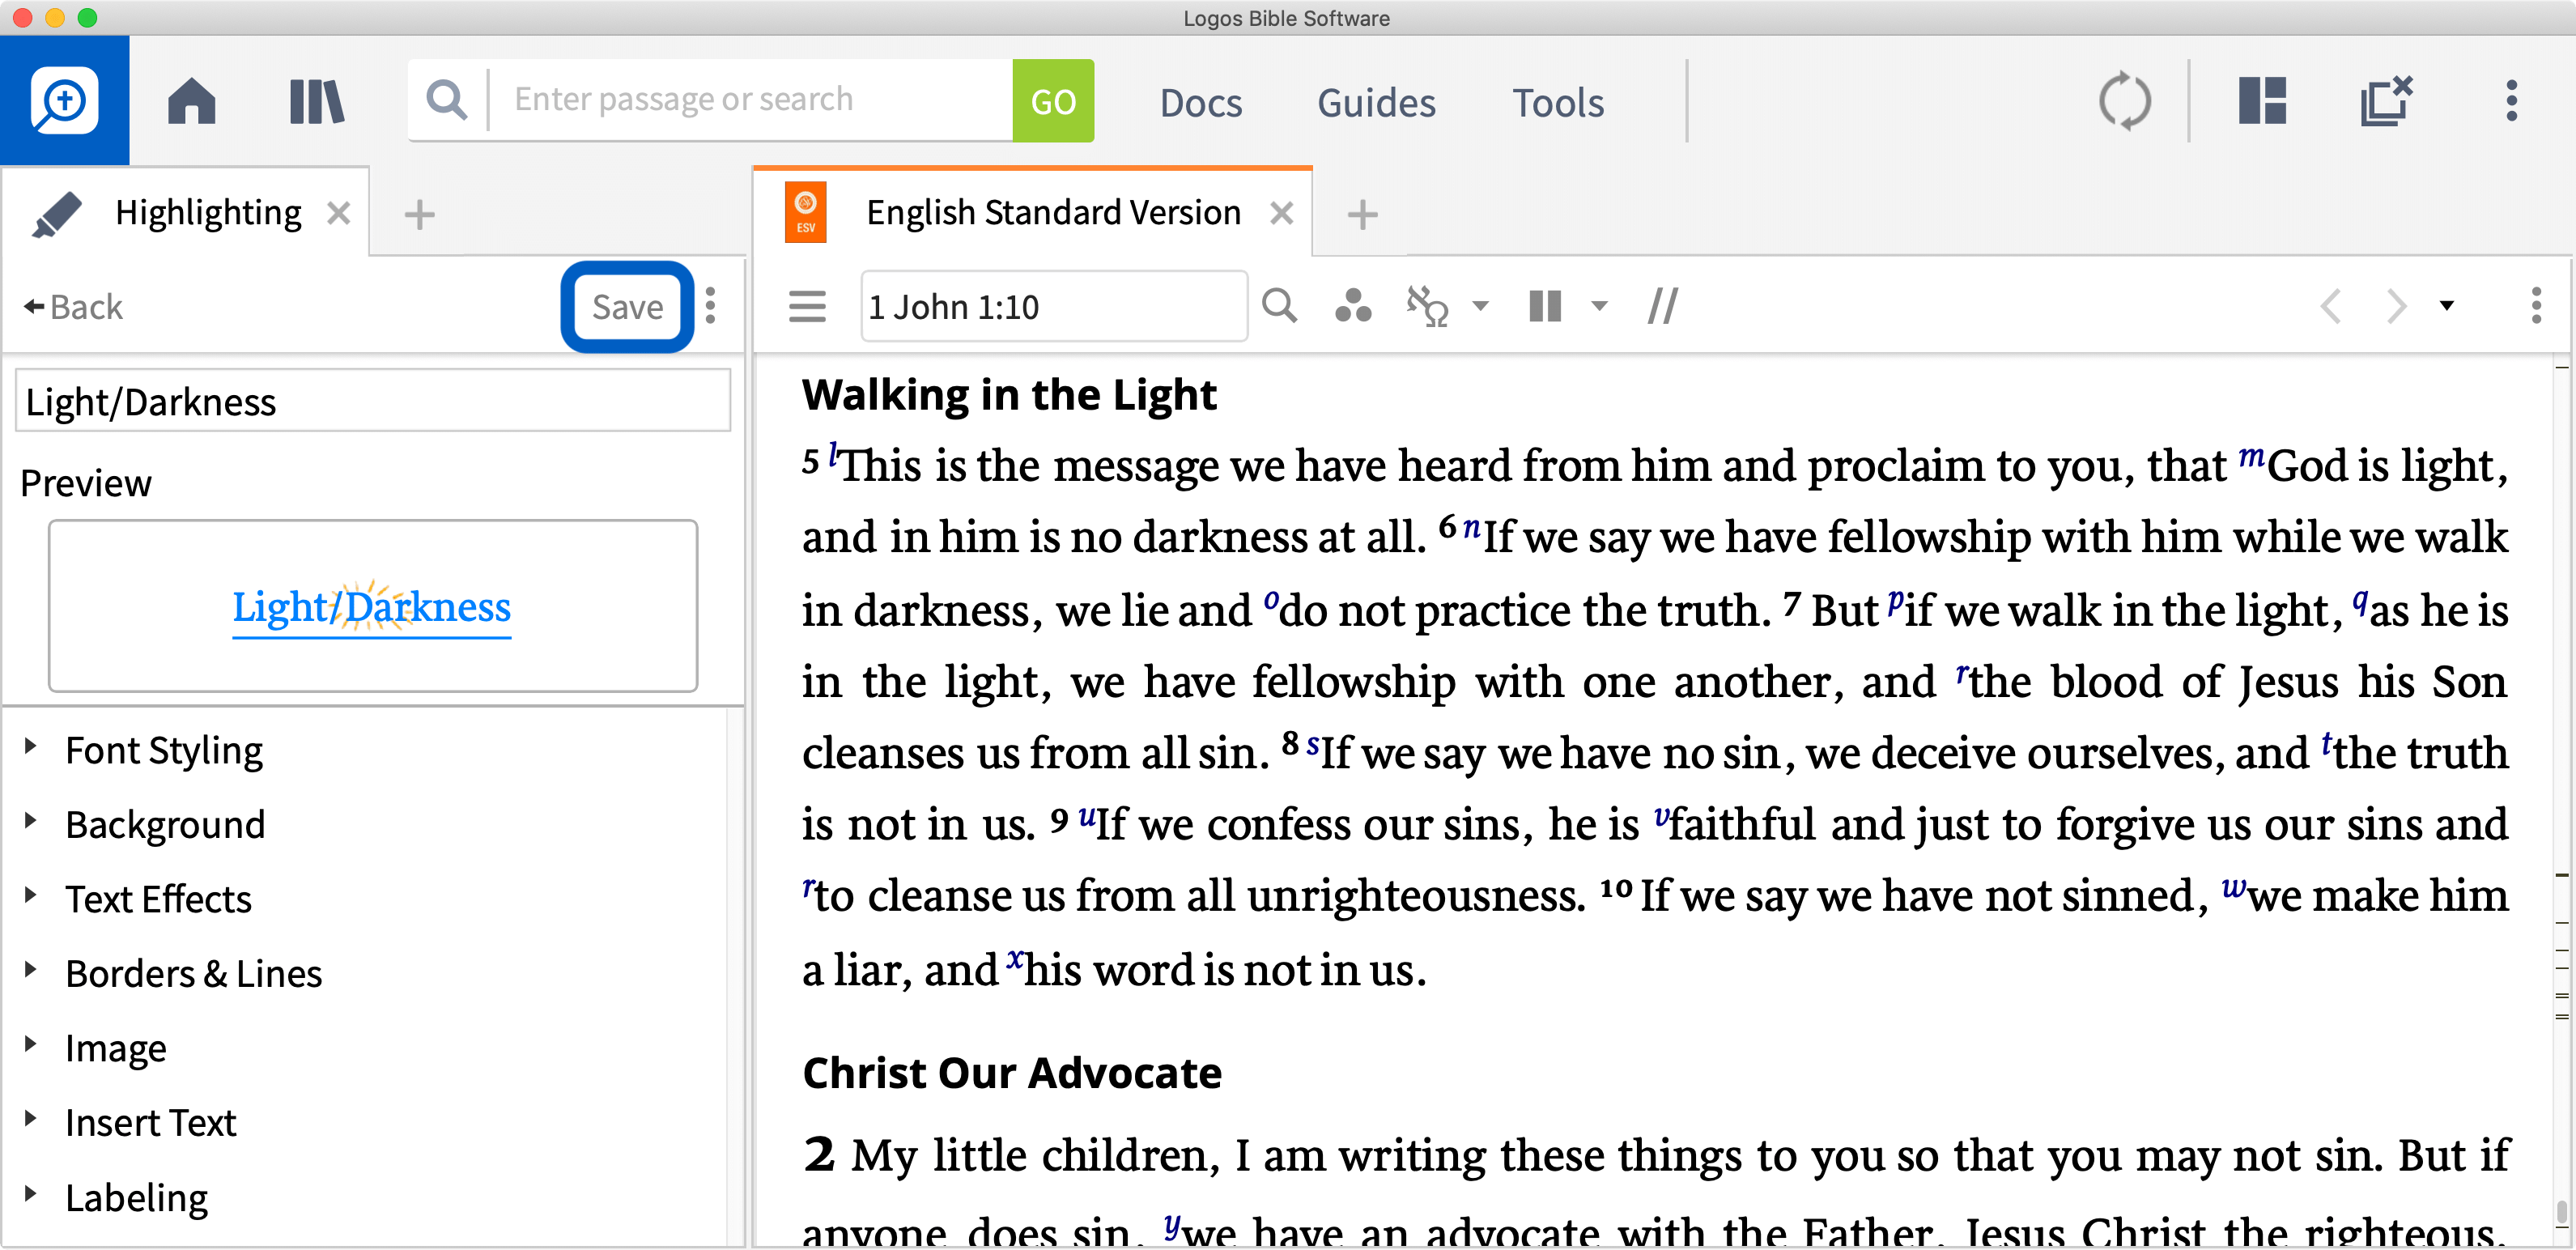This screenshot has width=2576, height=1250.
Task: Navigate back with left chevron in ESV
Action: click(2331, 306)
